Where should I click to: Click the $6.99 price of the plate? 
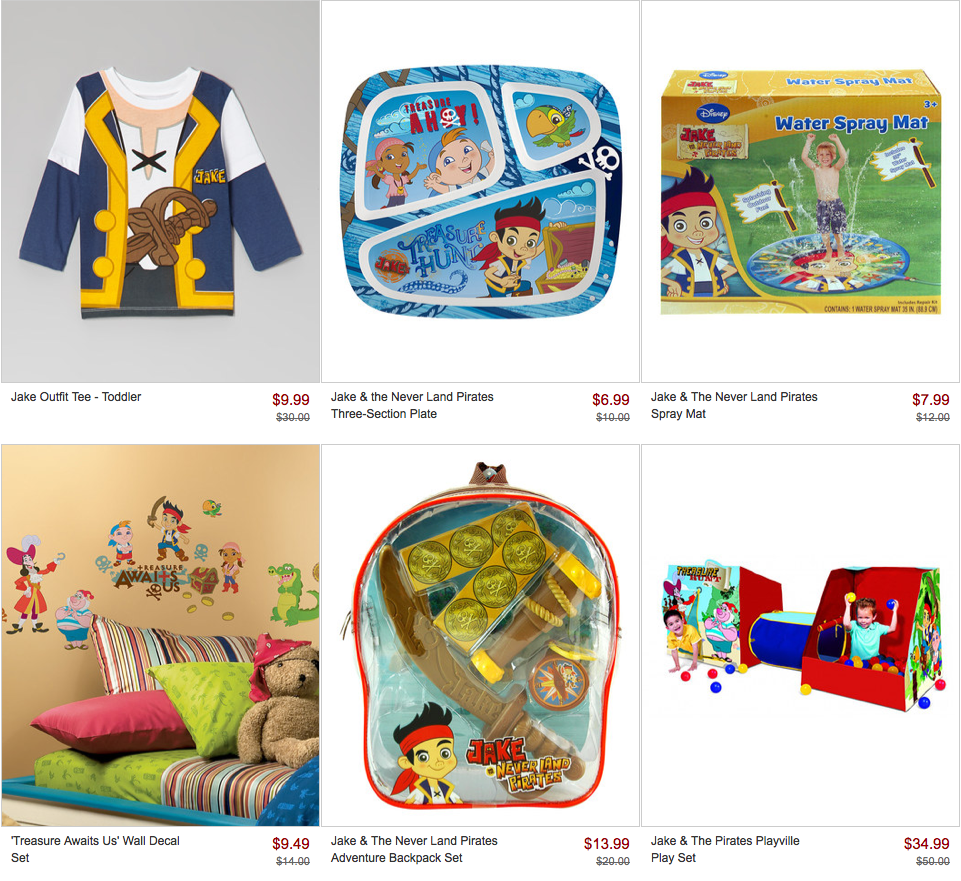click(x=611, y=400)
